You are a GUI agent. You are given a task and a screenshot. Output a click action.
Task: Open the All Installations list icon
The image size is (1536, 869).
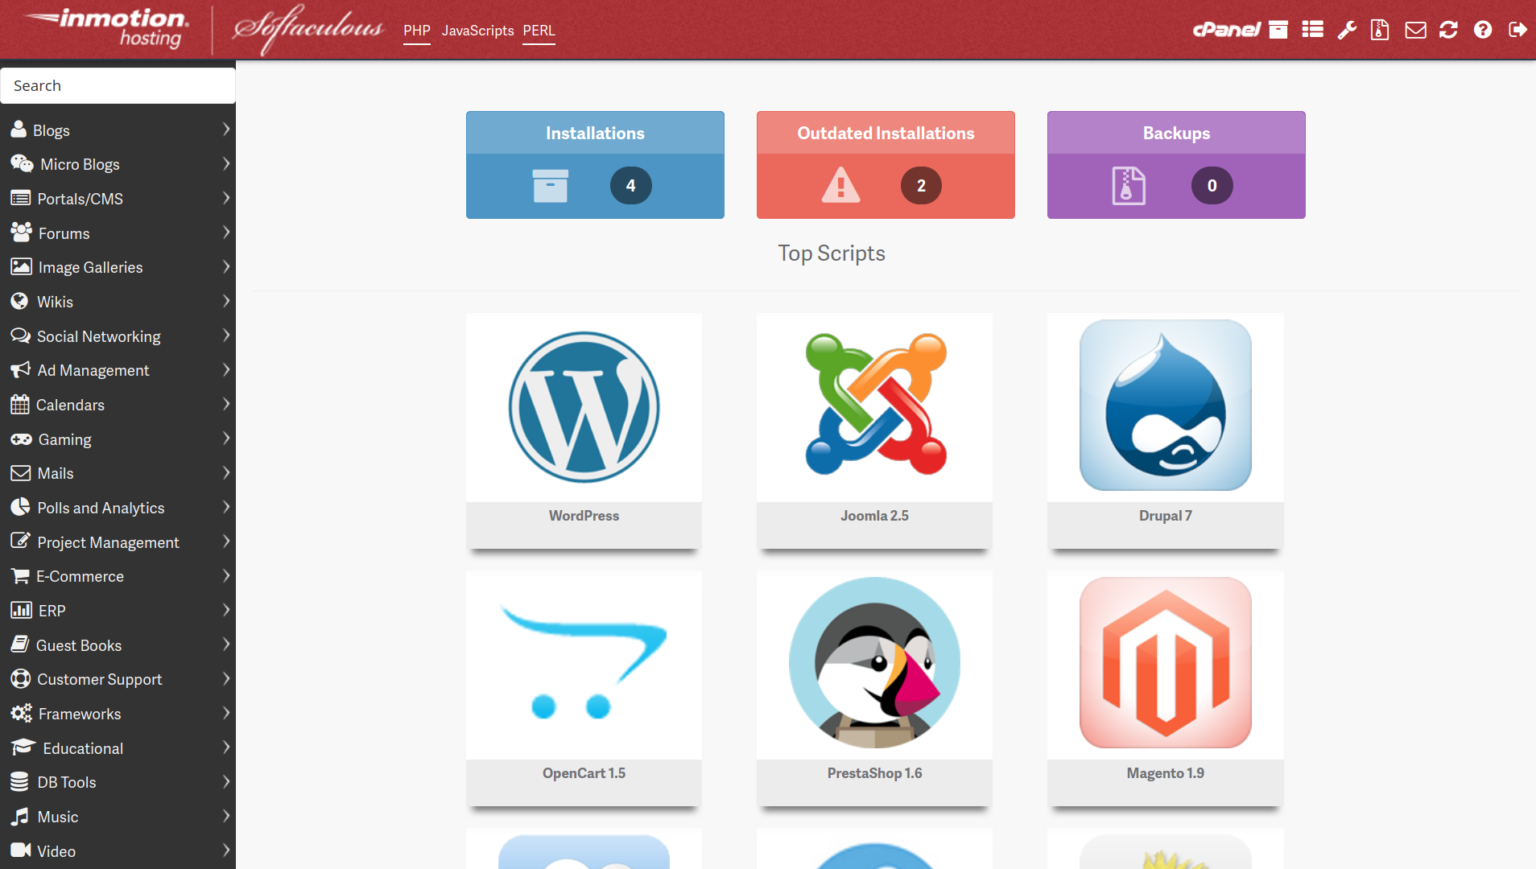[1312, 29]
